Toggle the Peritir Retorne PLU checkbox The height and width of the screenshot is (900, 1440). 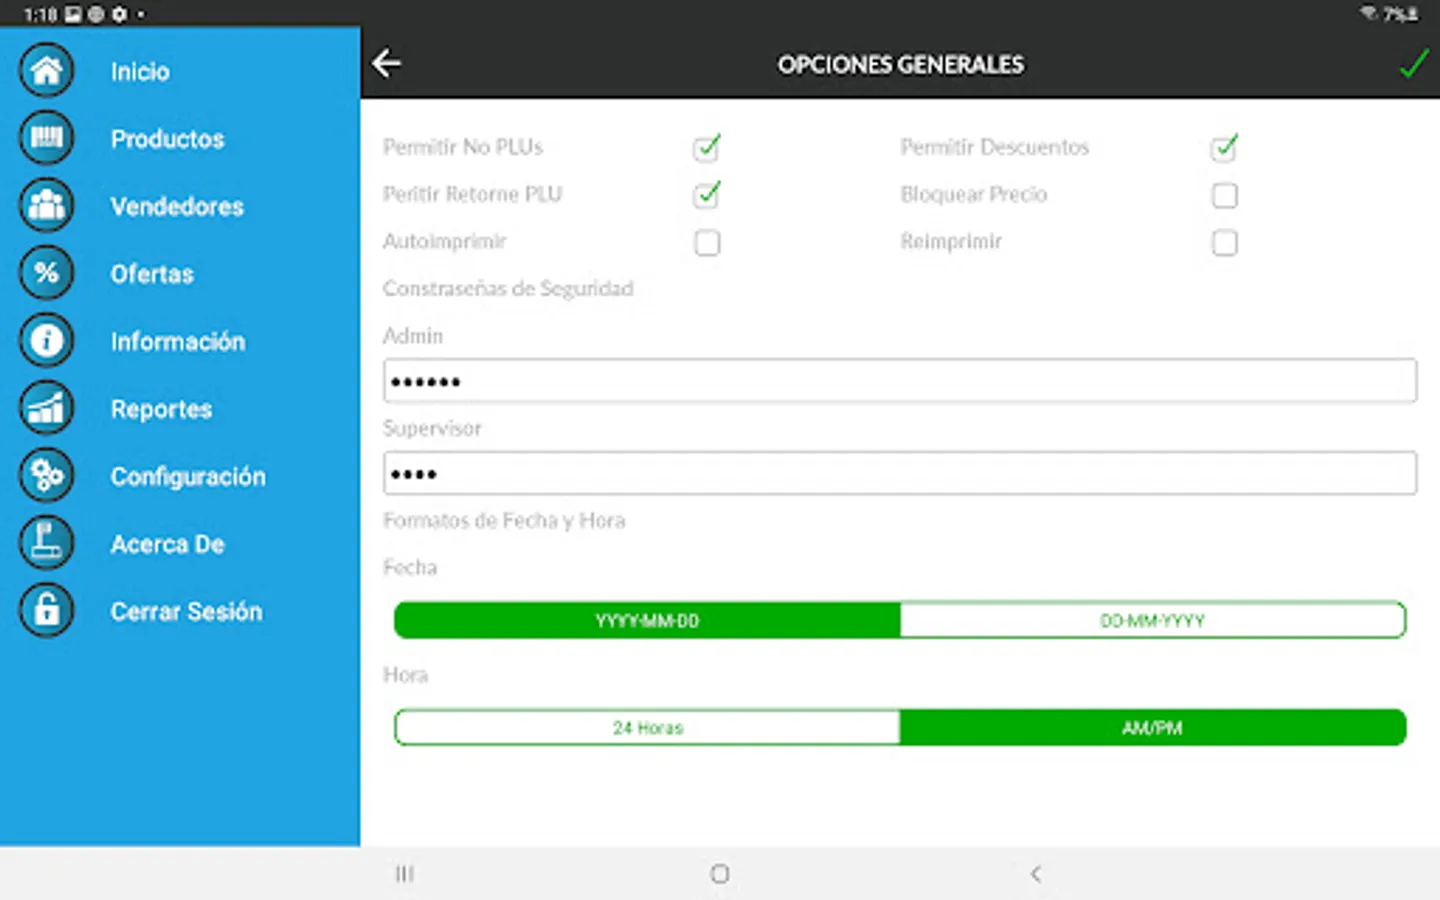(707, 194)
